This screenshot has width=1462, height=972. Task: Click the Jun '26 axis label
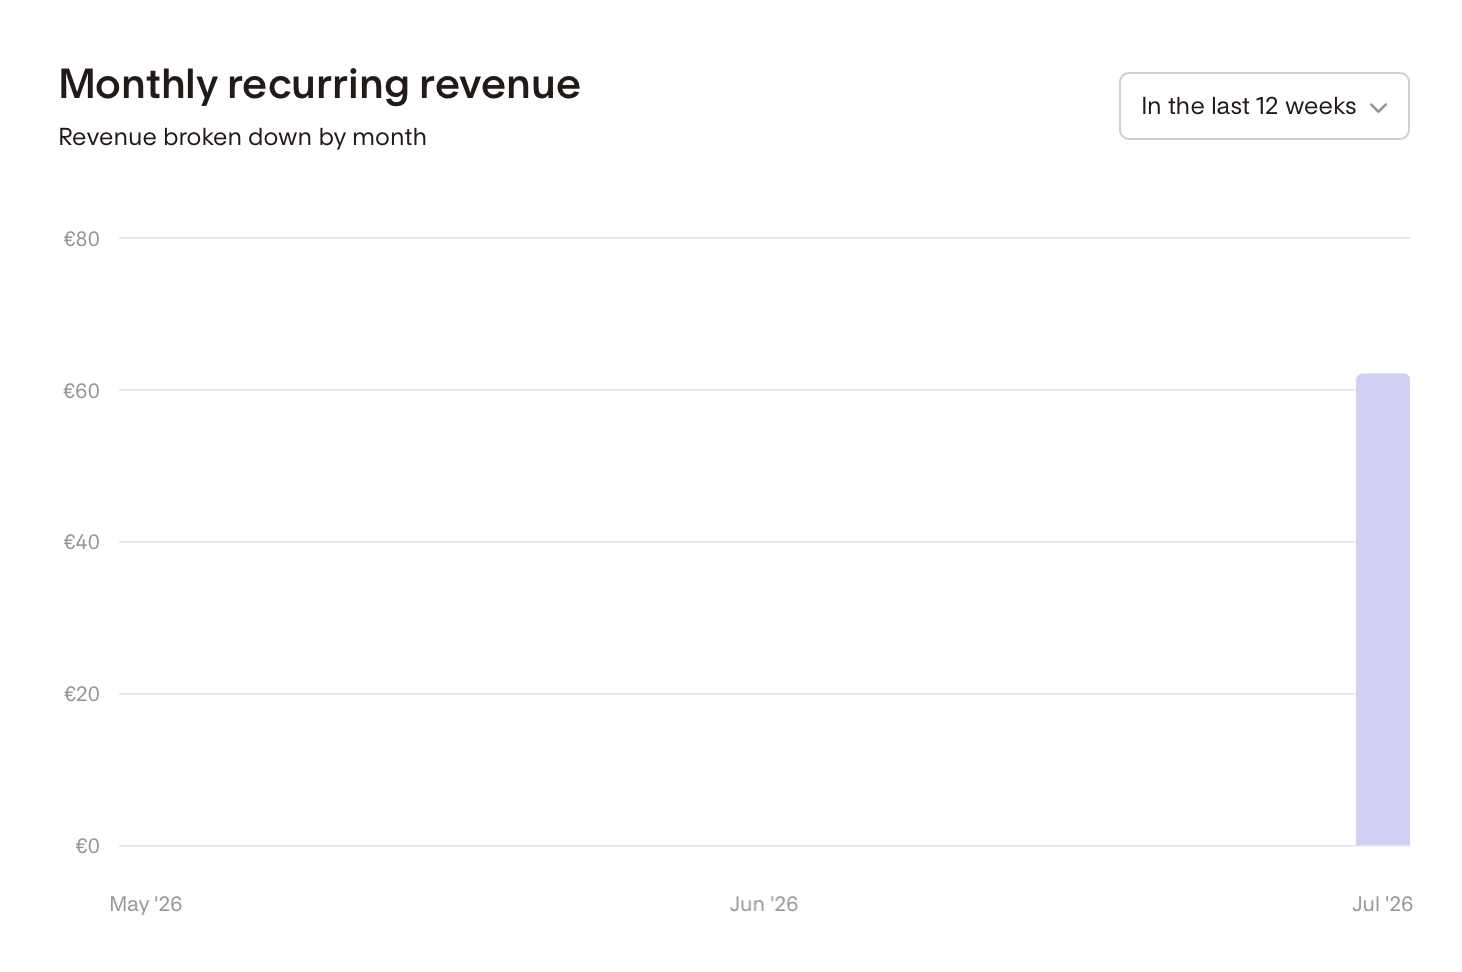click(764, 904)
